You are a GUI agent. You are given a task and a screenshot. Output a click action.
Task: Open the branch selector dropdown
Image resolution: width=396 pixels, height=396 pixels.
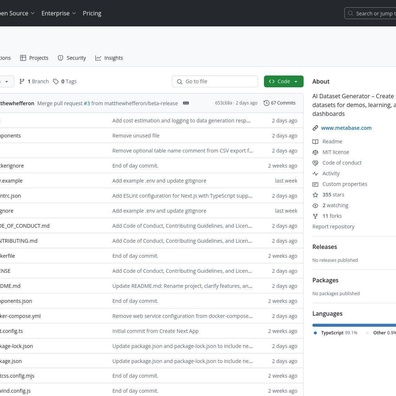click(6, 81)
